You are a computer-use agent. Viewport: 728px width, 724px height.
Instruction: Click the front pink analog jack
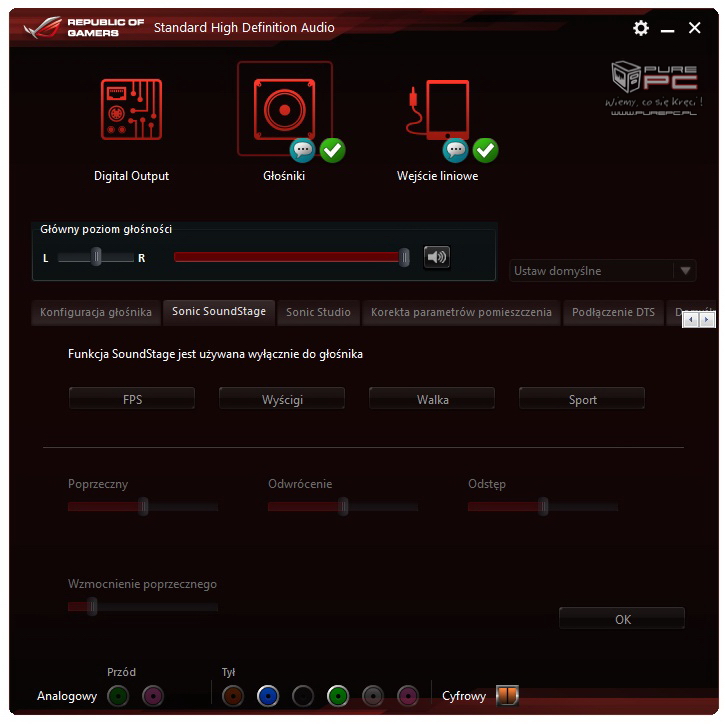[x=153, y=696]
